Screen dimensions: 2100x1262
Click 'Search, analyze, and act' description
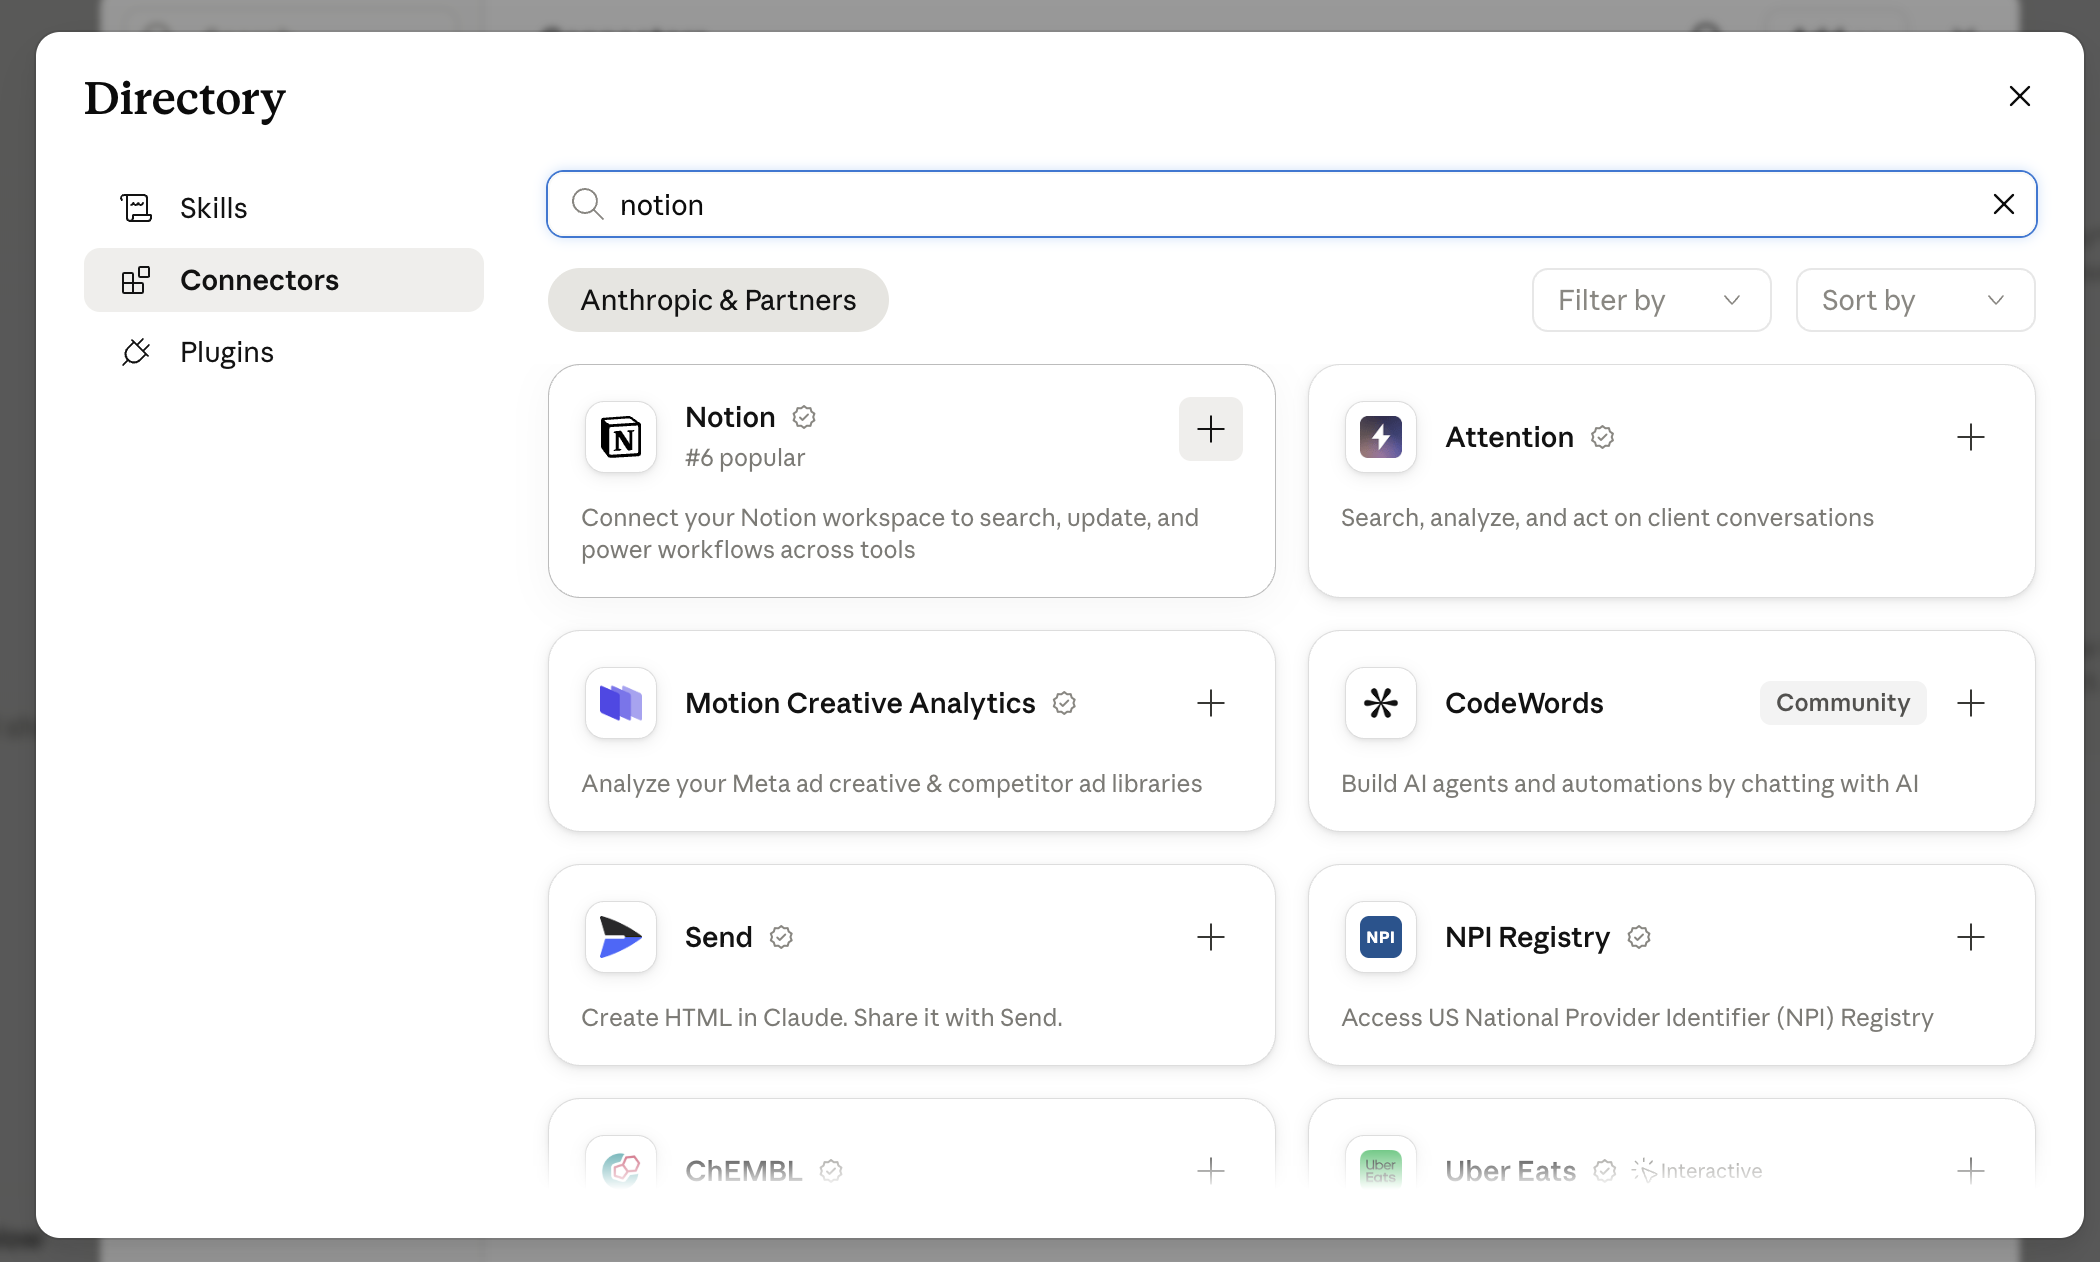pyautogui.click(x=1607, y=517)
